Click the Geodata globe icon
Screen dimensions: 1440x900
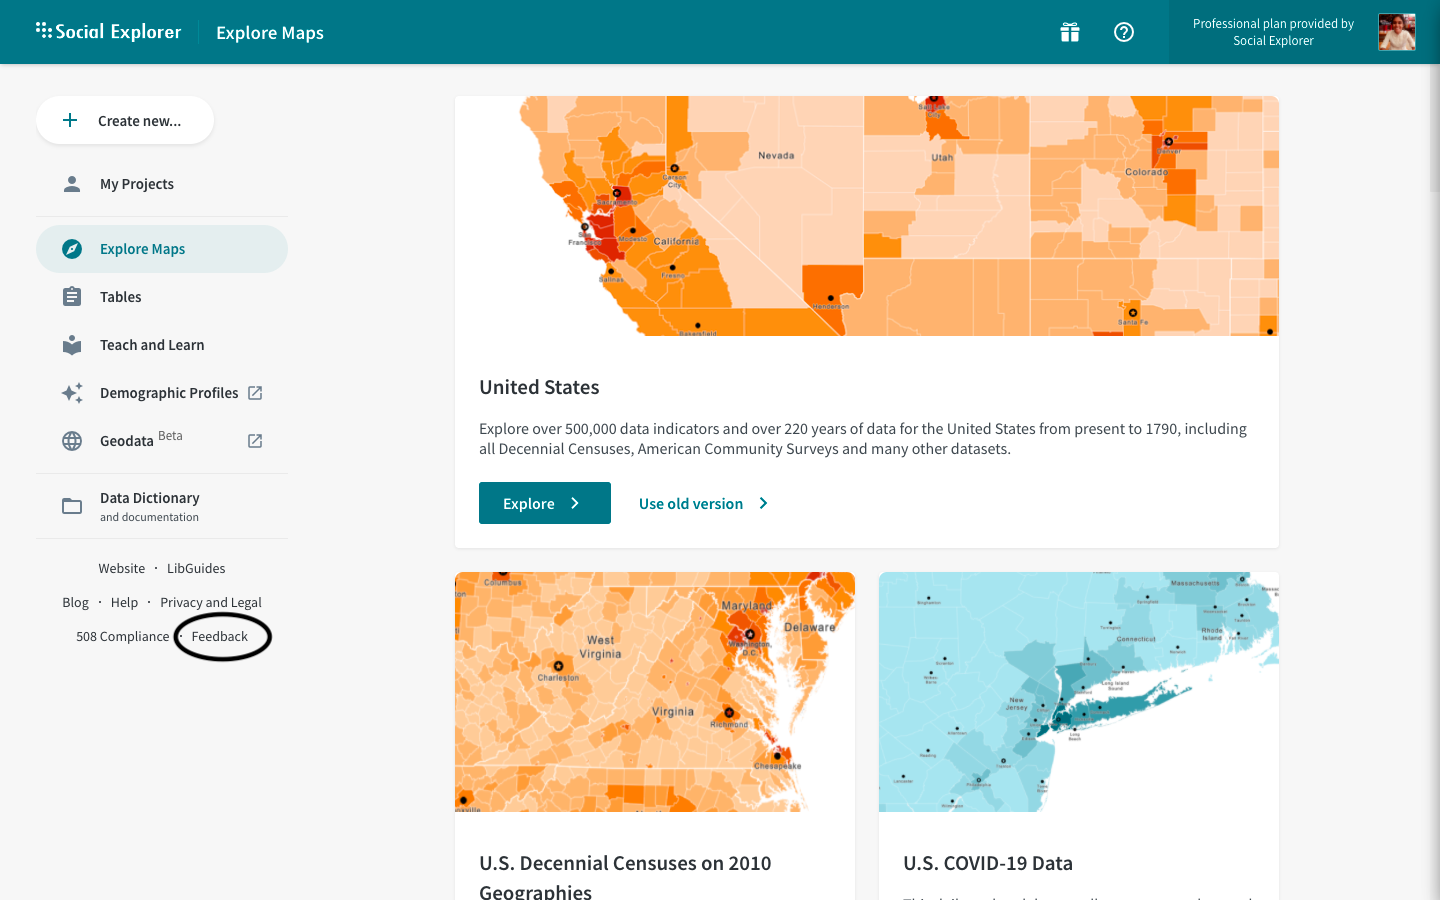tap(72, 441)
